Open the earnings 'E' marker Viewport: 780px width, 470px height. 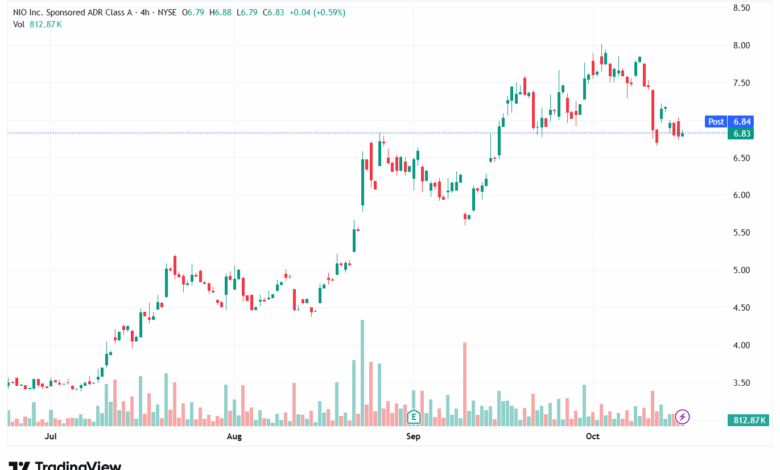(x=412, y=415)
